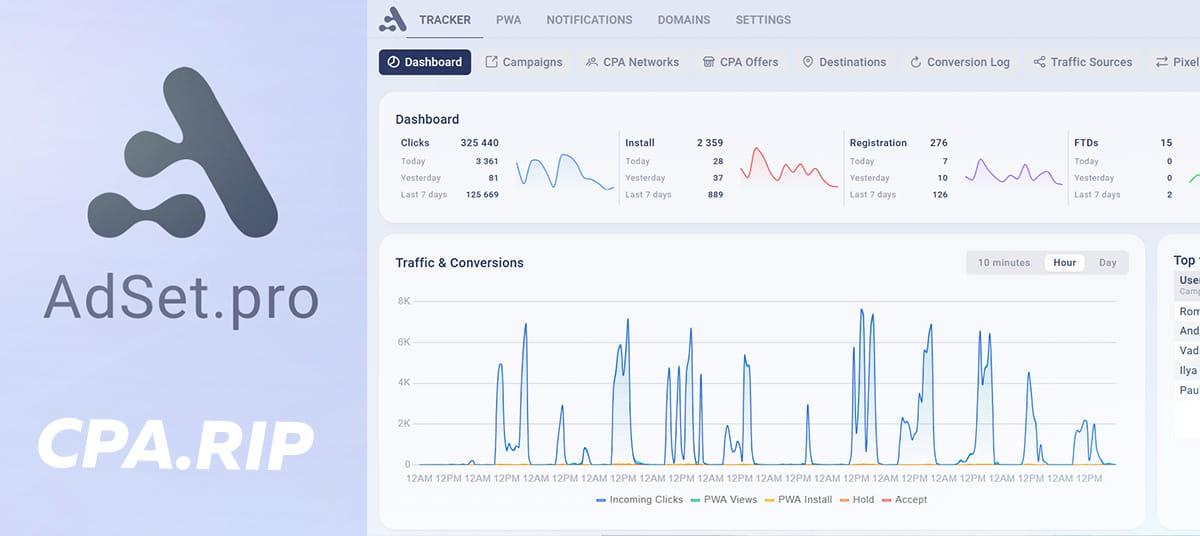Click the Campaigns external-link icon
Screen dimensions: 1200x536
point(492,62)
